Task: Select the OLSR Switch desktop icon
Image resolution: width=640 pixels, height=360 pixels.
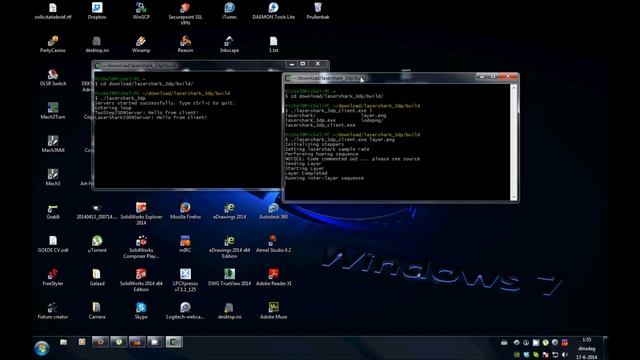Action: coord(53,78)
